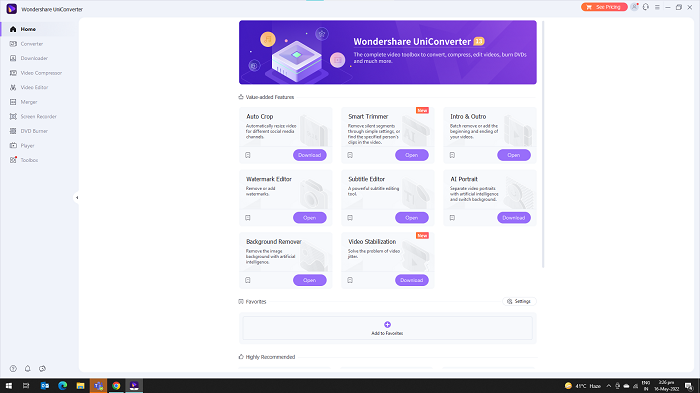The height and width of the screenshot is (393, 700).
Task: Click the vertical scrollbar of the home page
Action: 543,144
